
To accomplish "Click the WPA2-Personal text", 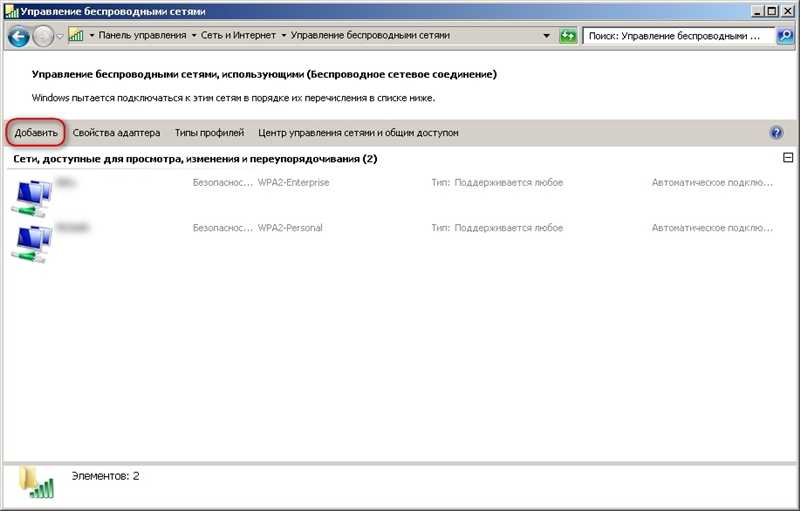I will click(290, 228).
